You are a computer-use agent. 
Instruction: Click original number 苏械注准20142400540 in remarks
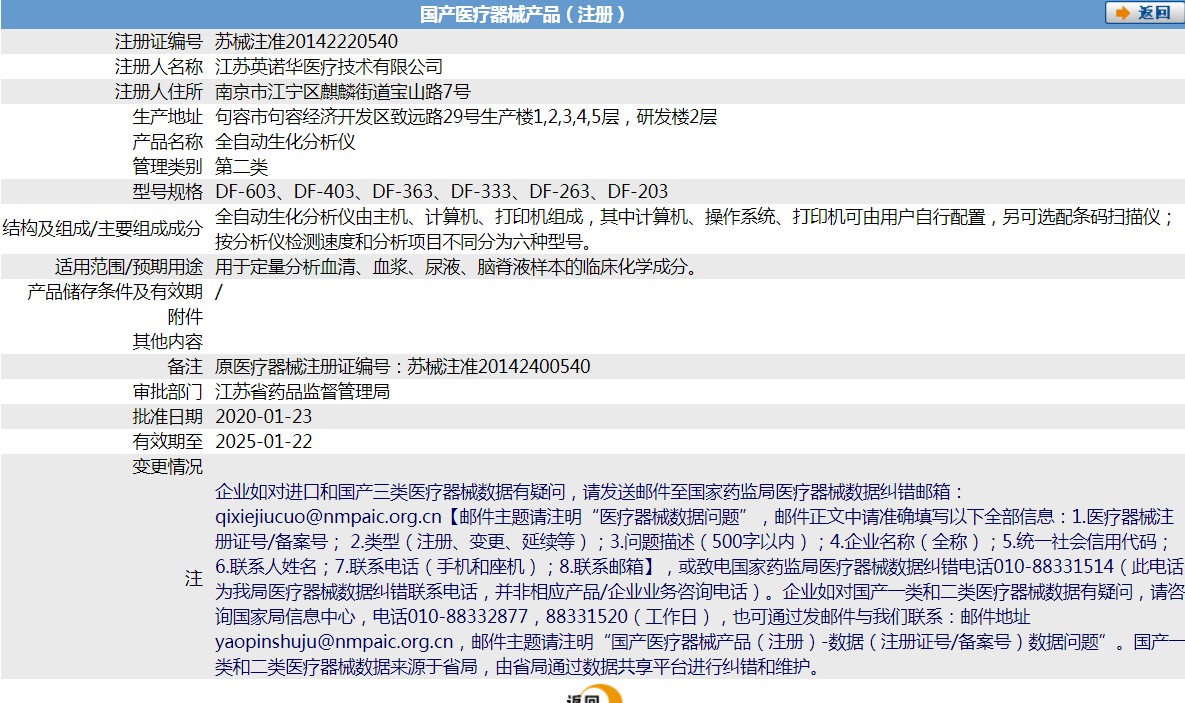point(499,366)
